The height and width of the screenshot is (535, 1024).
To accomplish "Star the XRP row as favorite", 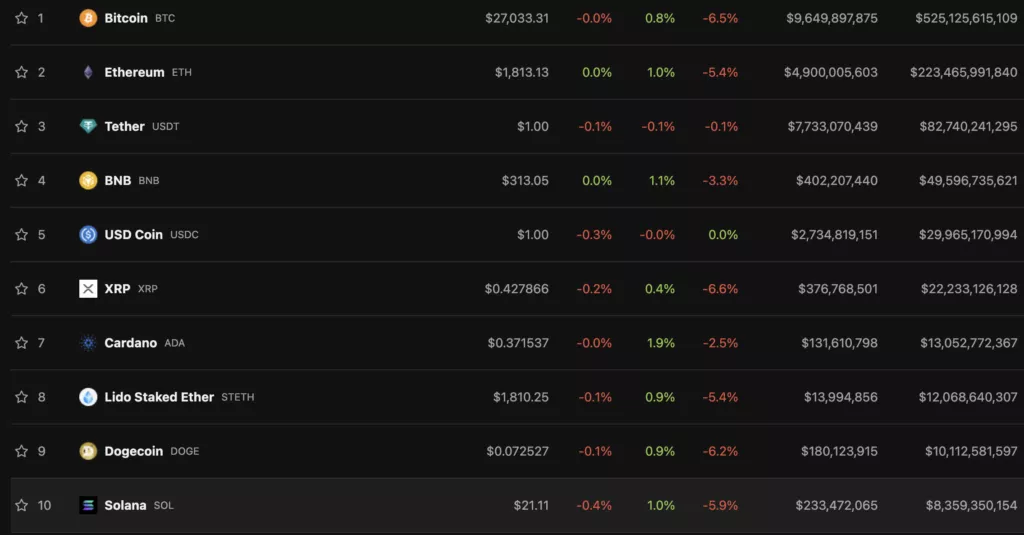I will coord(22,289).
